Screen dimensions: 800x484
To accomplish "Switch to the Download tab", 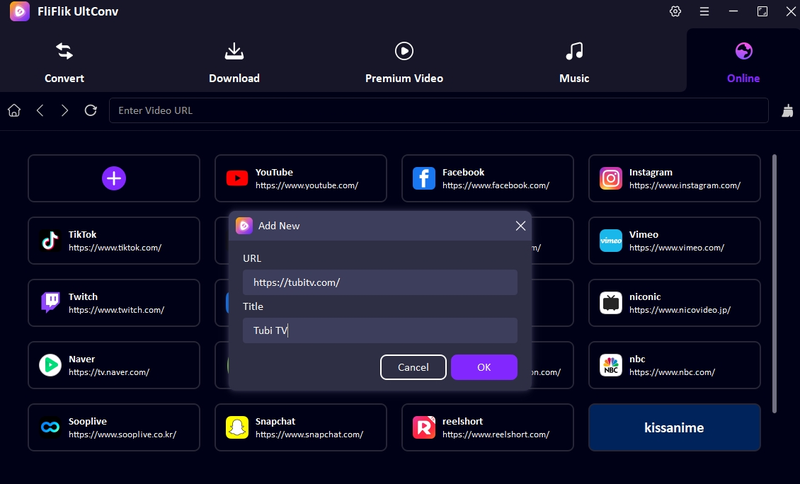I will click(x=234, y=62).
